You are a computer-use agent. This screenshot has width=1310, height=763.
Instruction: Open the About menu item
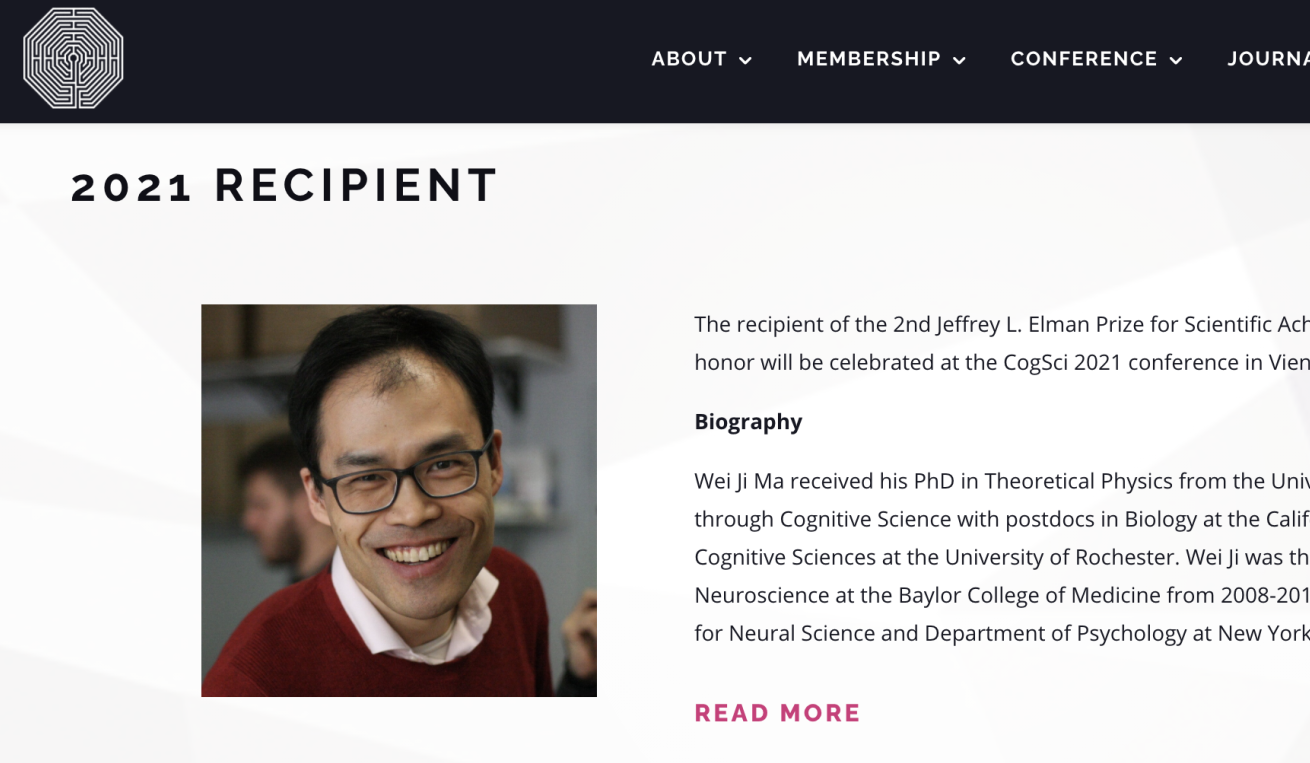pyautogui.click(x=689, y=59)
